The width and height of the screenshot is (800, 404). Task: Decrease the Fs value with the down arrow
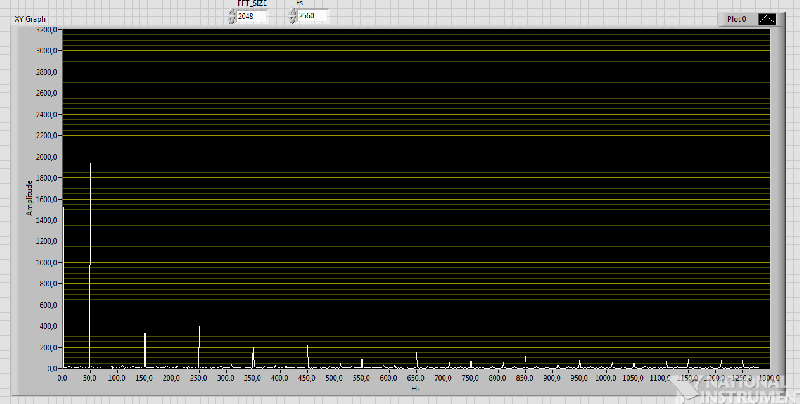(293, 19)
